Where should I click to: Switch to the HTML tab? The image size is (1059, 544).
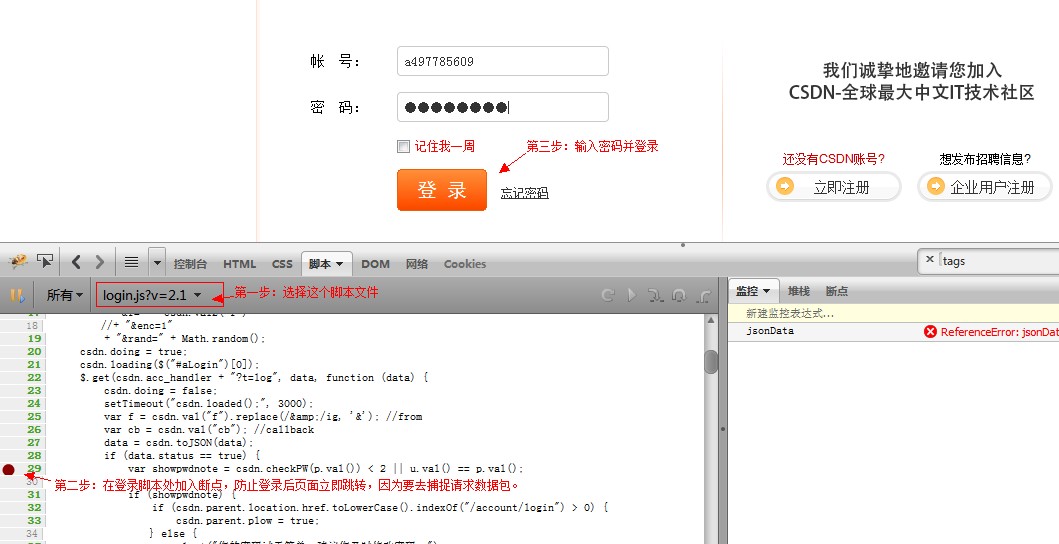239,264
